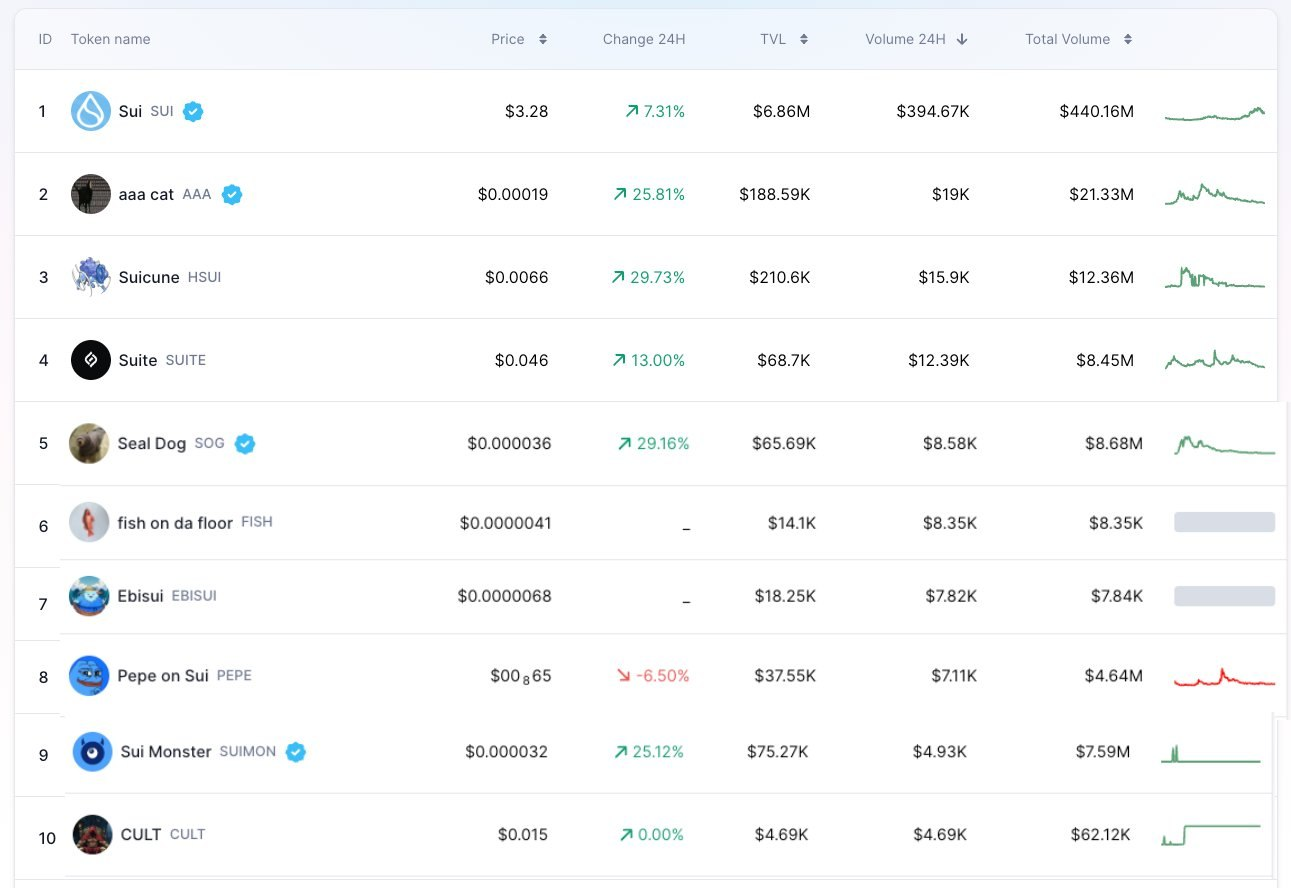1291x888 pixels.
Task: Click the Sui Monster token logo
Action: click(93, 752)
